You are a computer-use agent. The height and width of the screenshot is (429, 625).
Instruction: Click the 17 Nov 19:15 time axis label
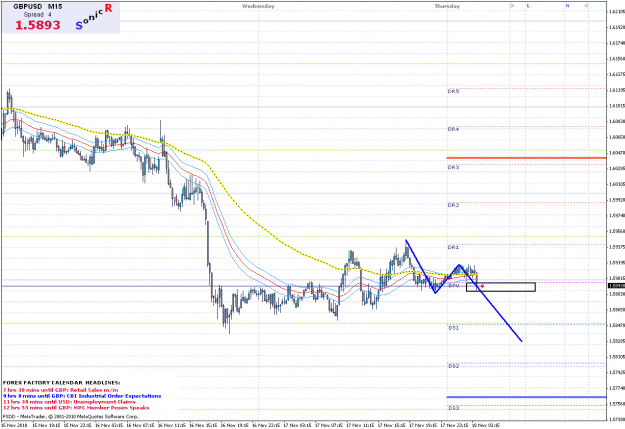(423, 425)
